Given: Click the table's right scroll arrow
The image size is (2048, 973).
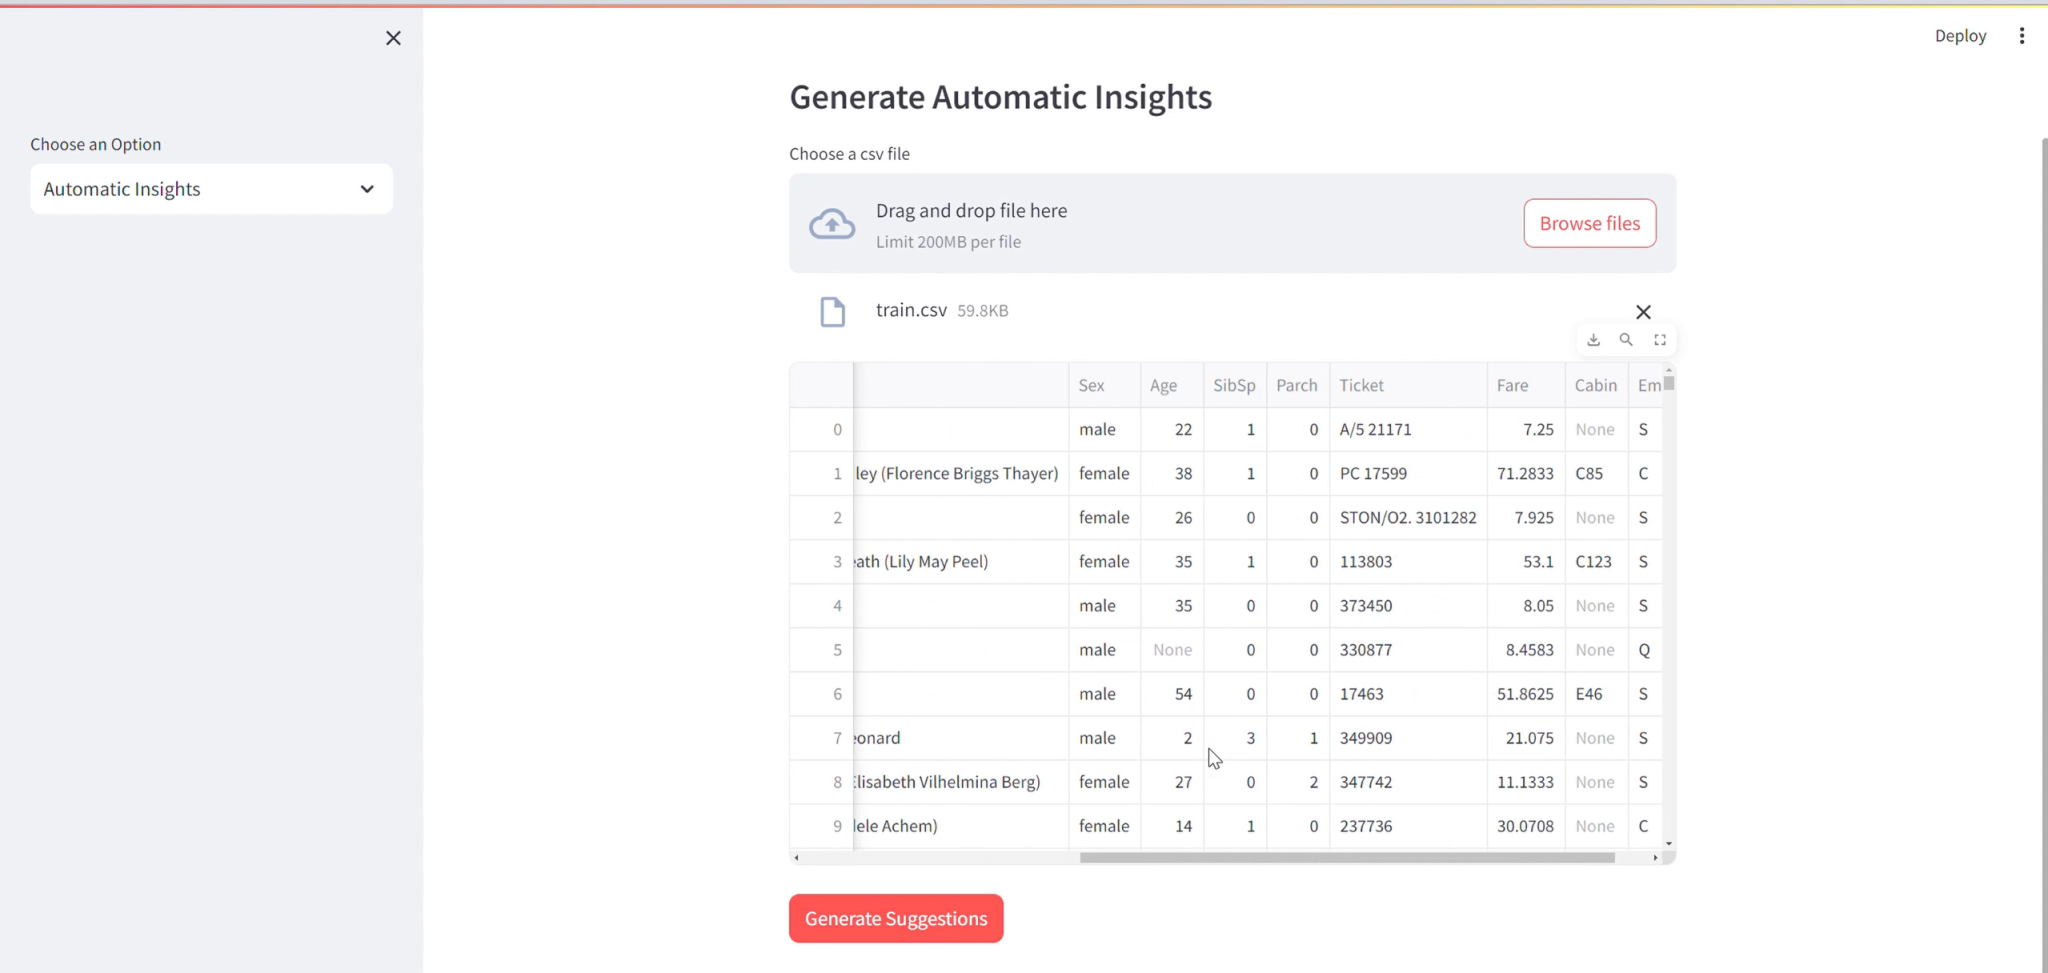Looking at the screenshot, I should (1657, 857).
